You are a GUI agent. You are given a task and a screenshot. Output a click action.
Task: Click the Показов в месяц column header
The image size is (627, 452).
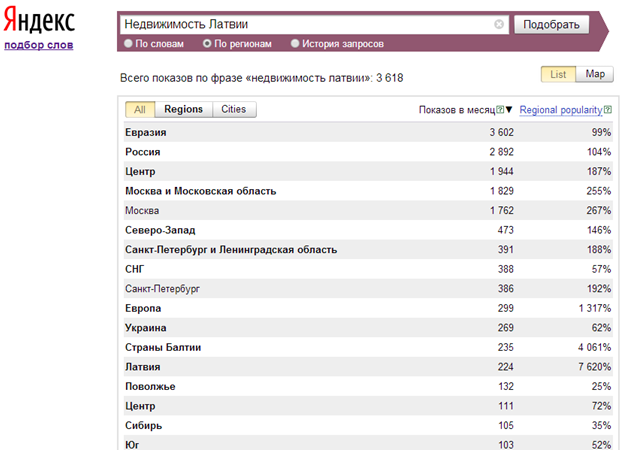pyautogui.click(x=457, y=110)
